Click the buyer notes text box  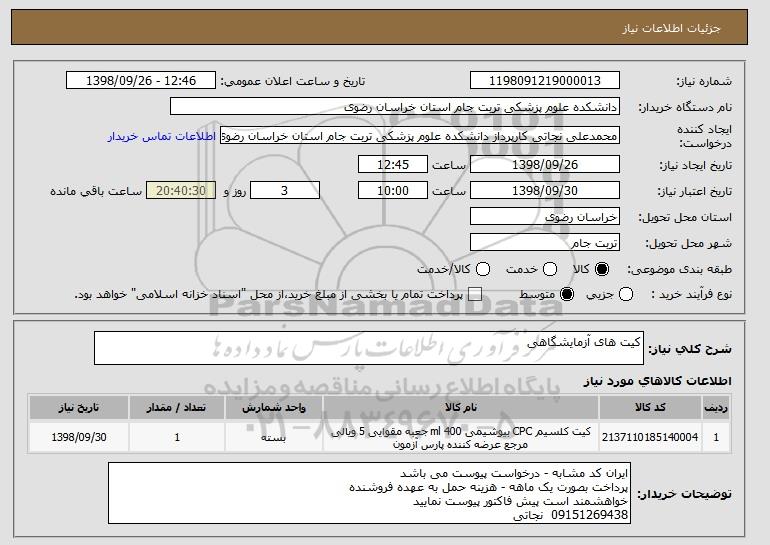(369, 493)
